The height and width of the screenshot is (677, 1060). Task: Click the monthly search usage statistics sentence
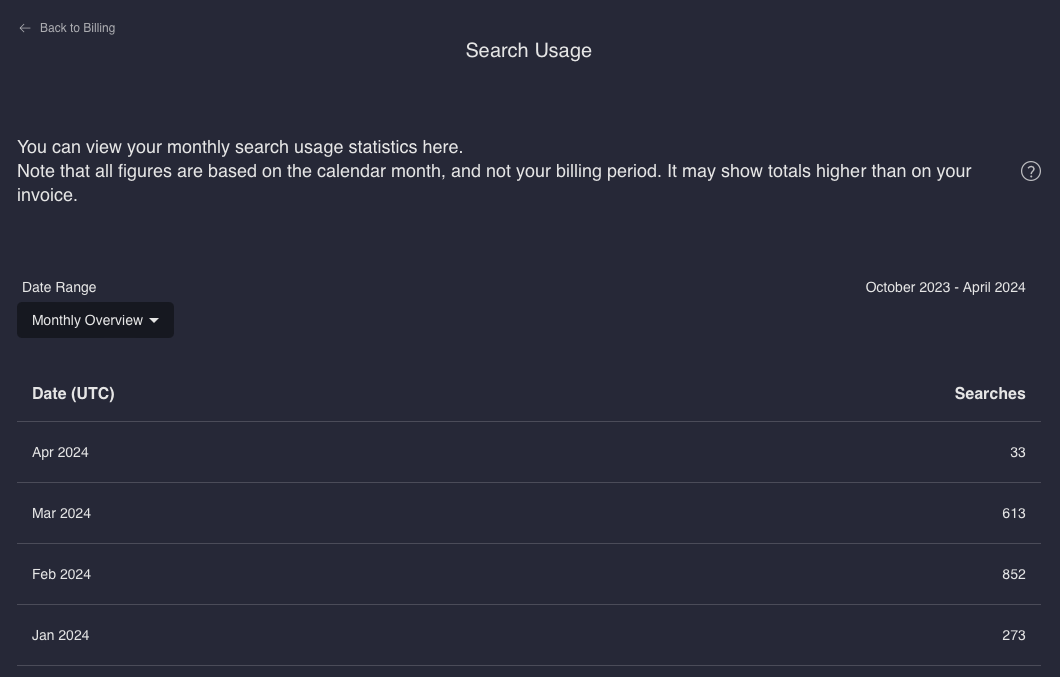pos(240,147)
